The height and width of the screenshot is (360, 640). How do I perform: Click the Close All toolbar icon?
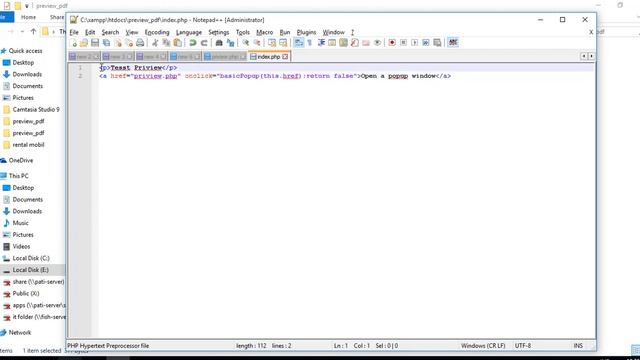pyautogui.click(x=129, y=43)
